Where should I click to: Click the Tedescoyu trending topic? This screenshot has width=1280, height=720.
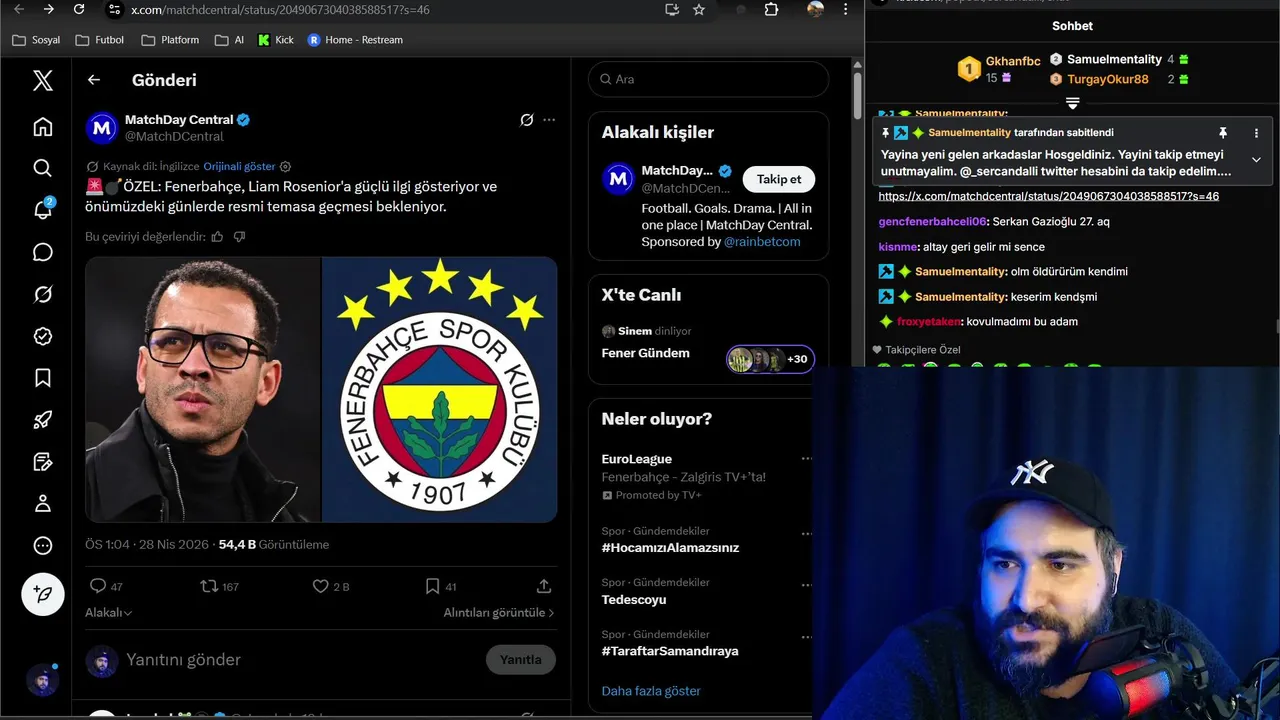[x=634, y=600]
